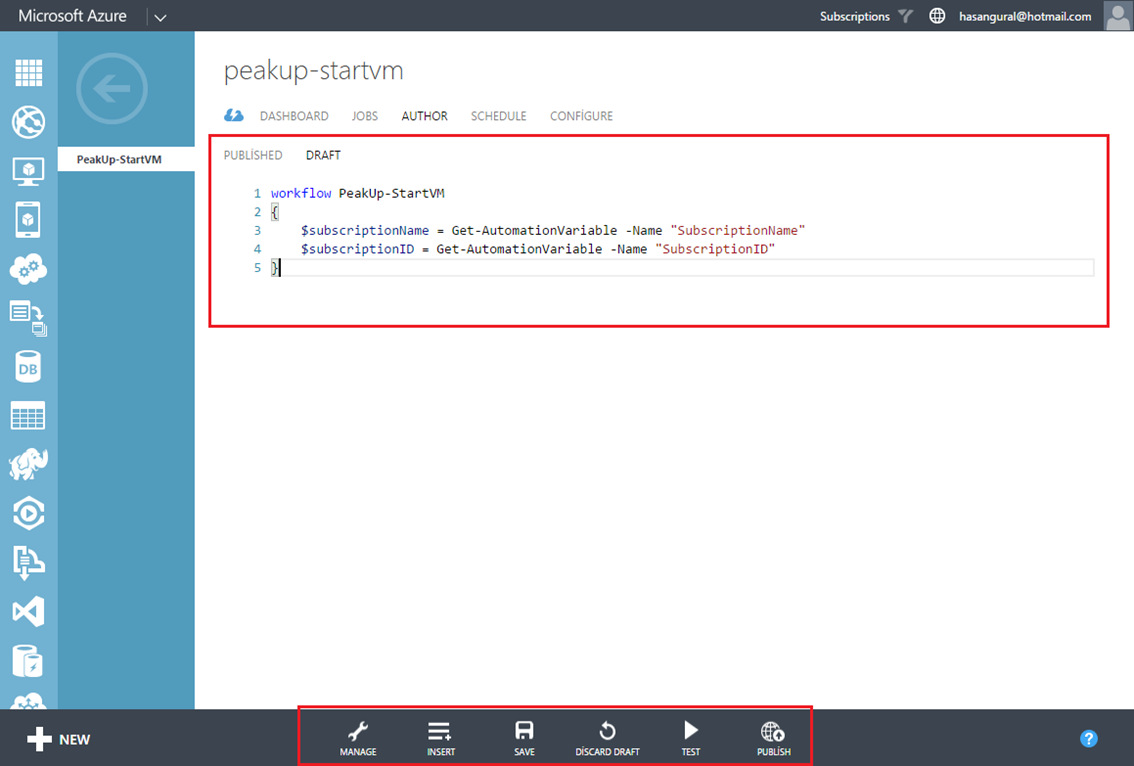Open Visual Studio Online icon in sidebar

click(x=28, y=612)
